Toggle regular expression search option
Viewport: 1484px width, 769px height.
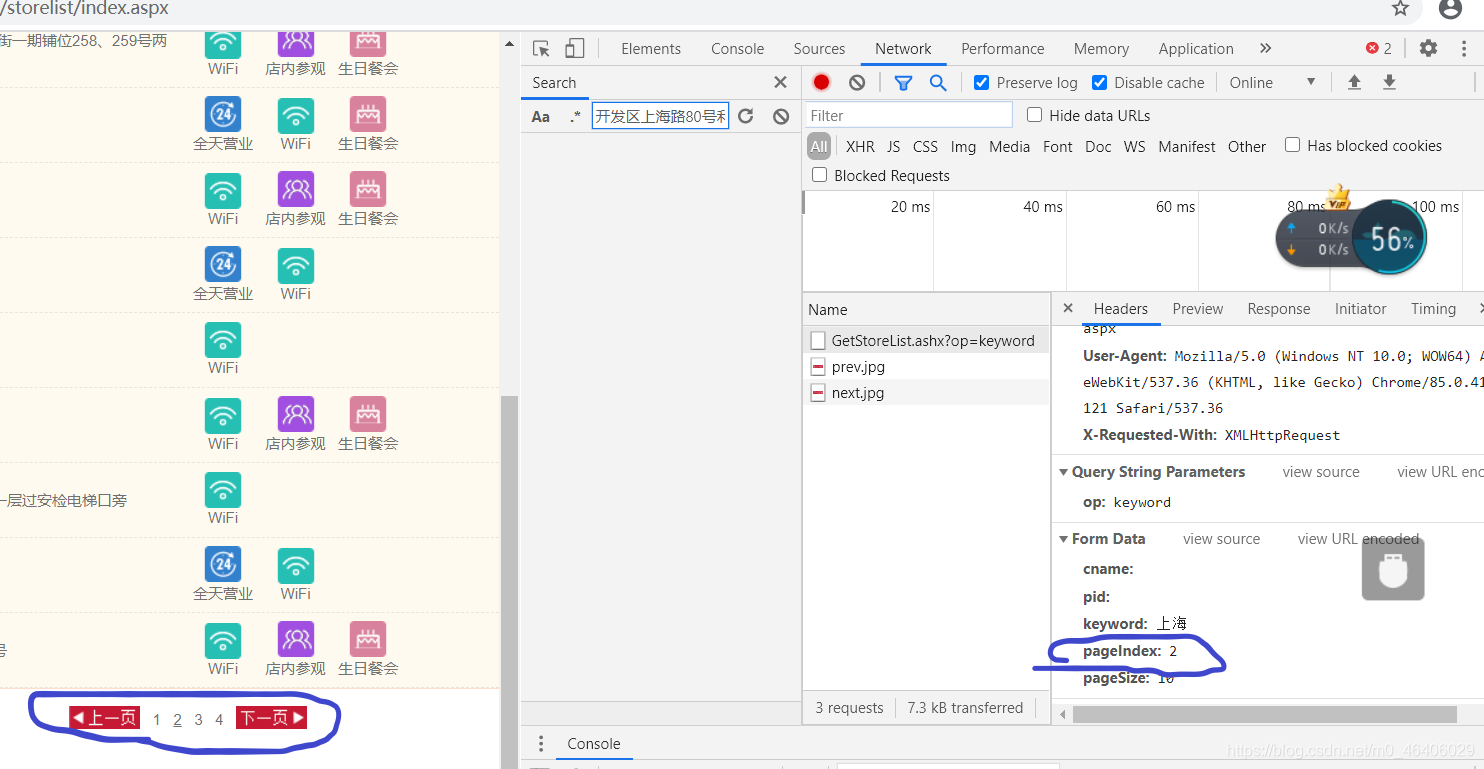coord(575,116)
